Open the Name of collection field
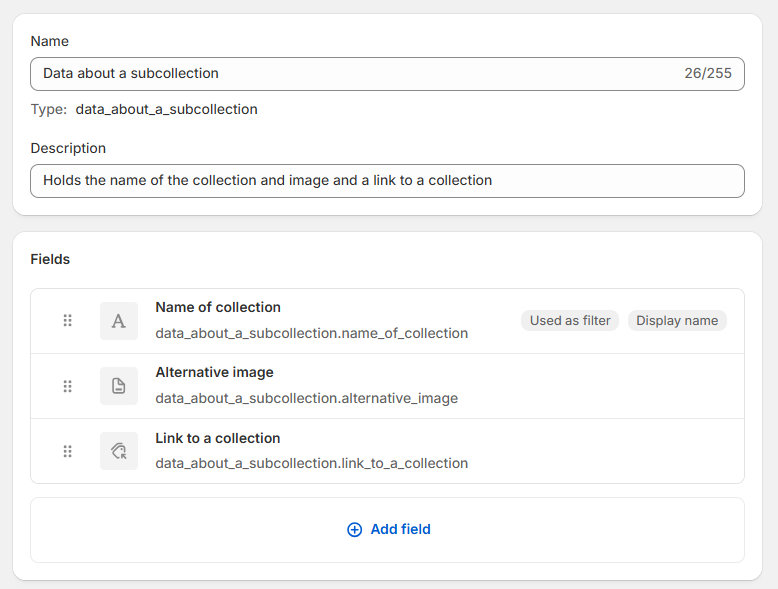Viewport: 778px width, 589px height. [x=218, y=308]
